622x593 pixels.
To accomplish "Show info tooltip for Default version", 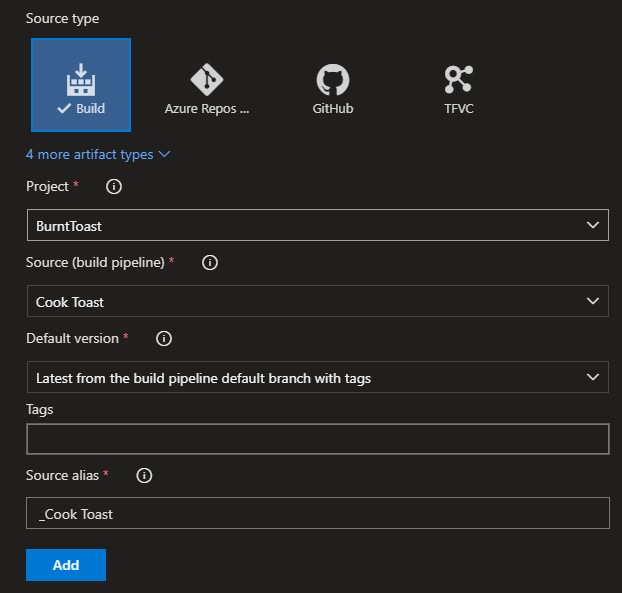I will coord(164,339).
